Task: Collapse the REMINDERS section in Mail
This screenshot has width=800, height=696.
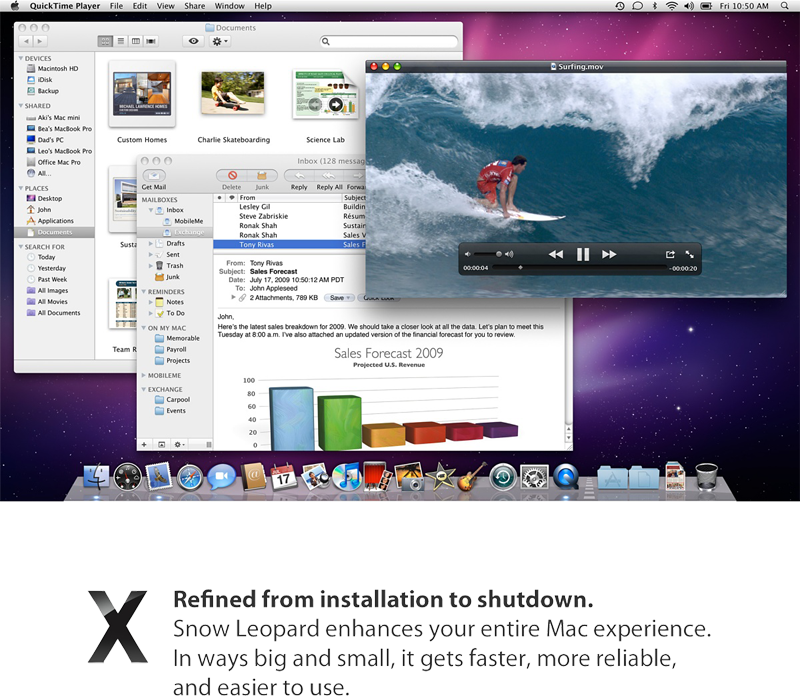Action: (144, 292)
